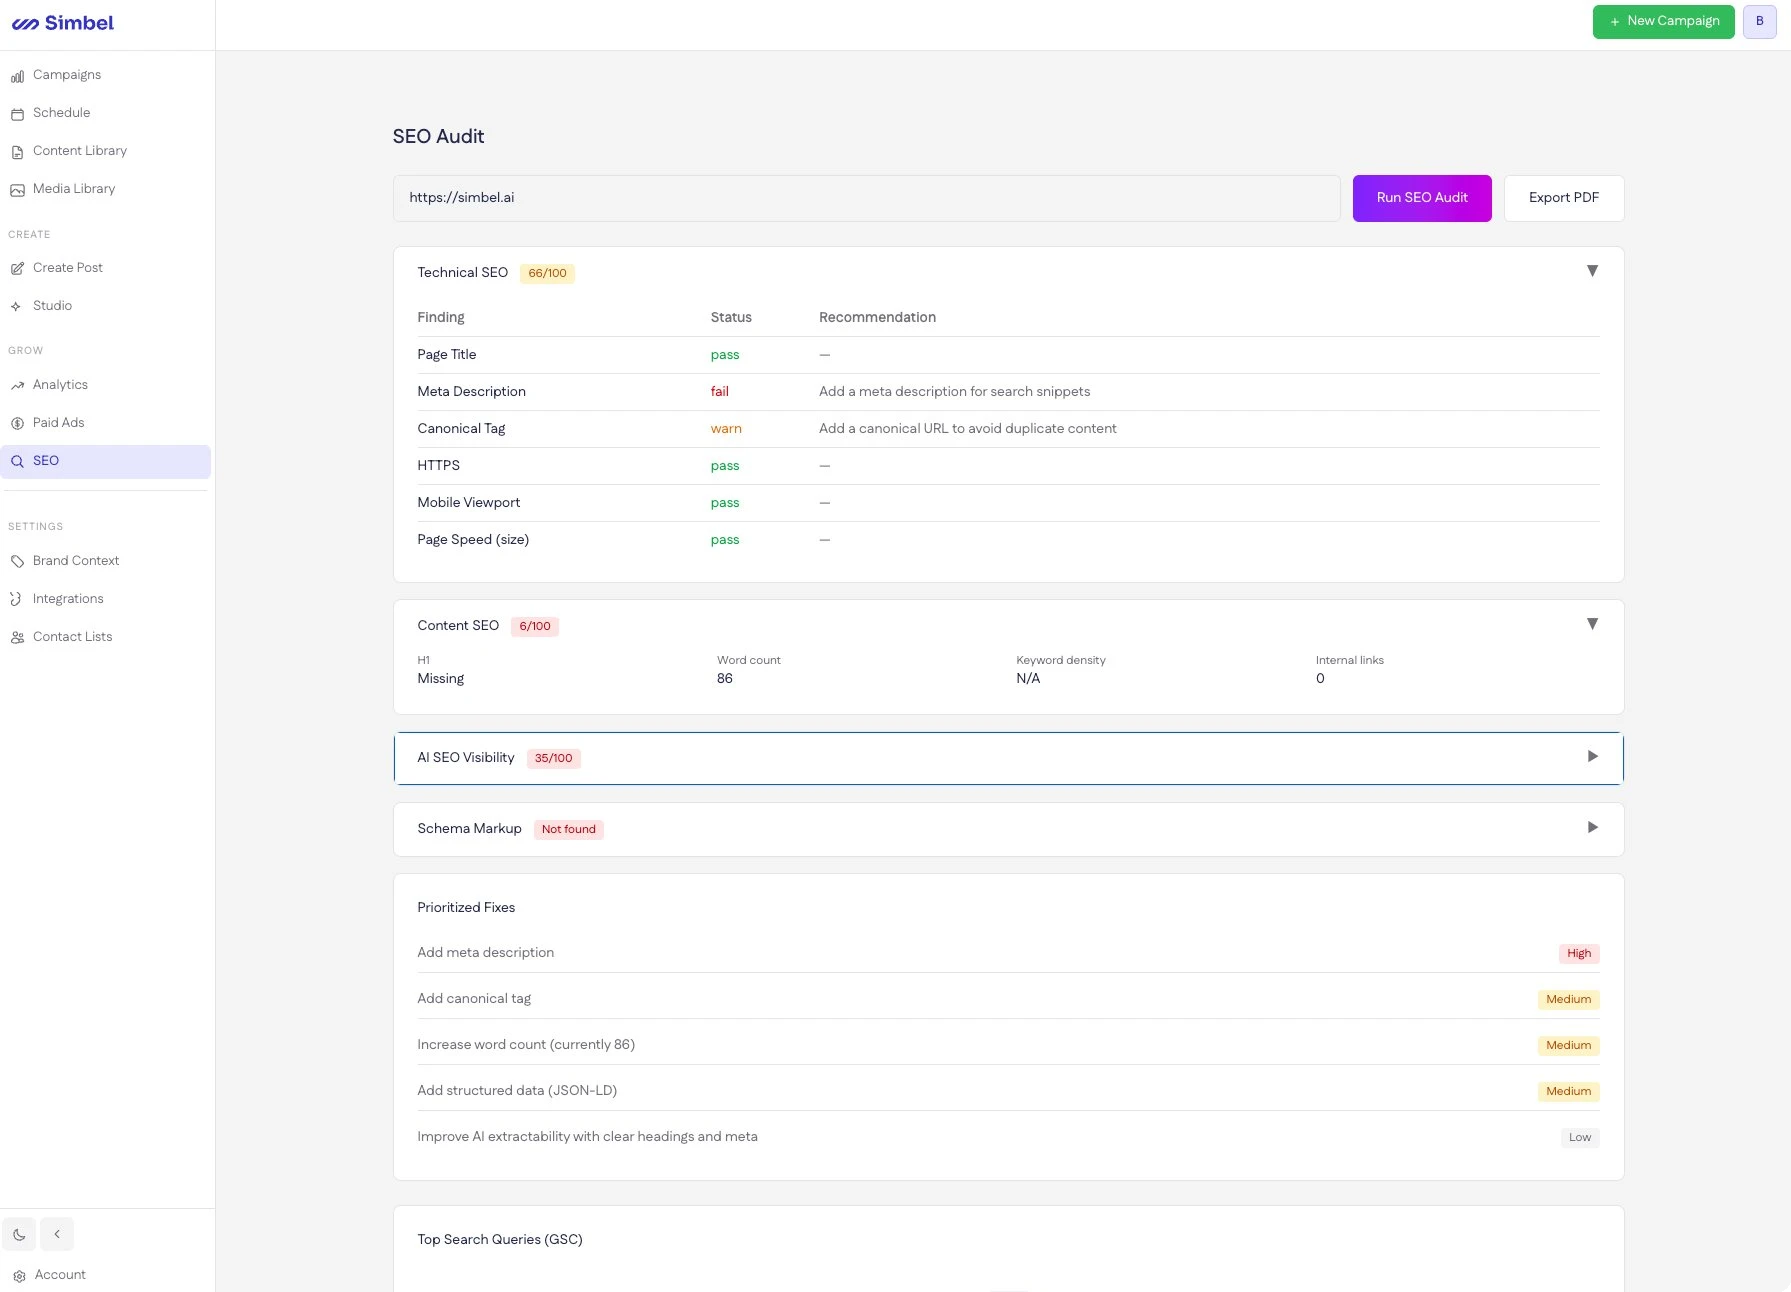Expand the AI SEO Visibility section
This screenshot has height=1292, width=1791.
[1592, 757]
